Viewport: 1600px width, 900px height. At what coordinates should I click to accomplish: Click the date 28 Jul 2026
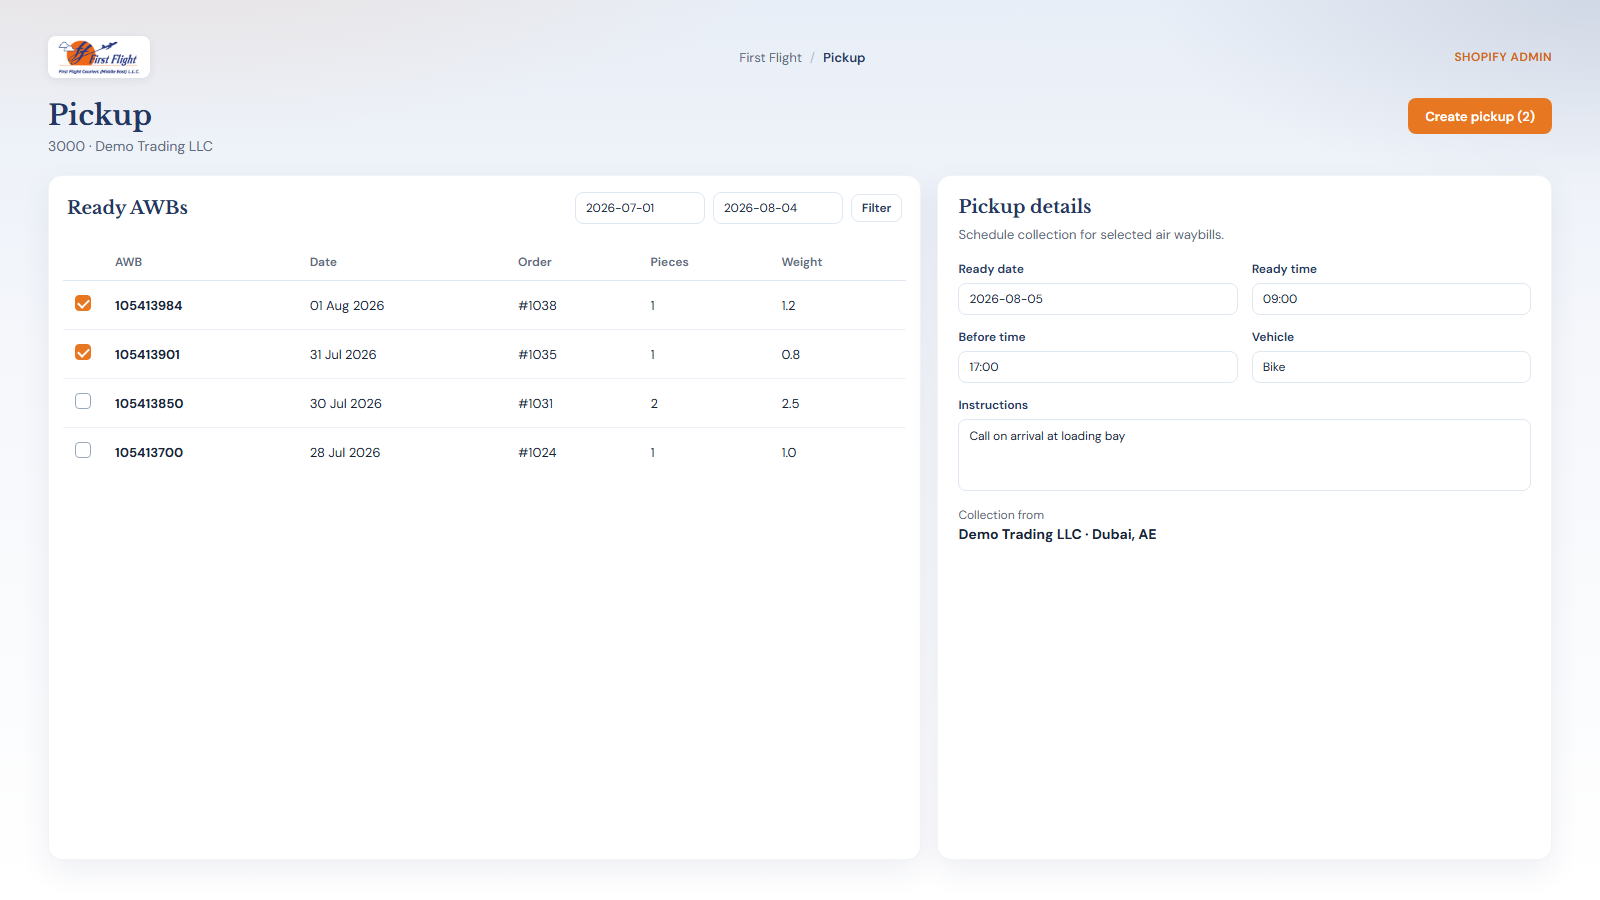(345, 453)
